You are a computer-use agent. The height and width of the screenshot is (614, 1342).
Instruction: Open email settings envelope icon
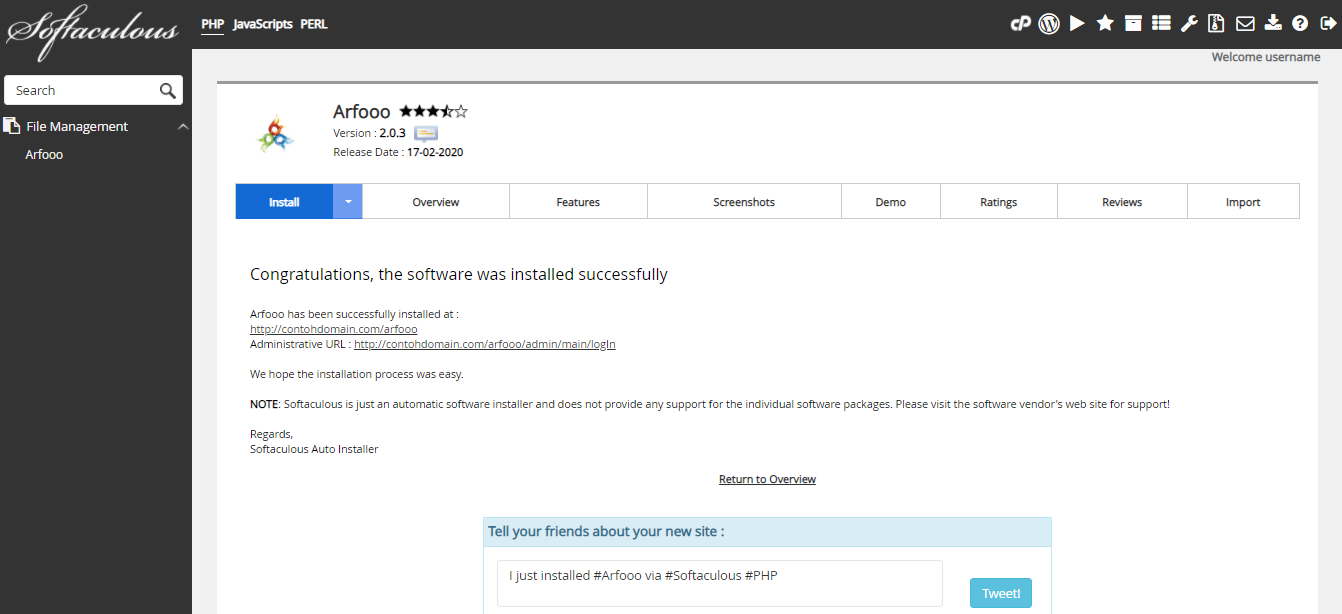(x=1245, y=23)
